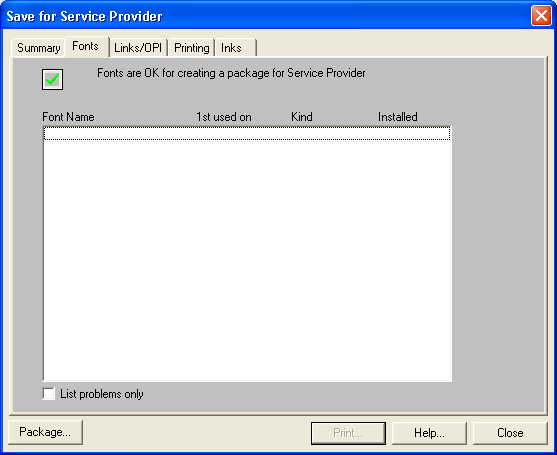Viewport: 557px width, 455px height.
Task: Open the Links/OPI tab
Action: click(x=138, y=48)
